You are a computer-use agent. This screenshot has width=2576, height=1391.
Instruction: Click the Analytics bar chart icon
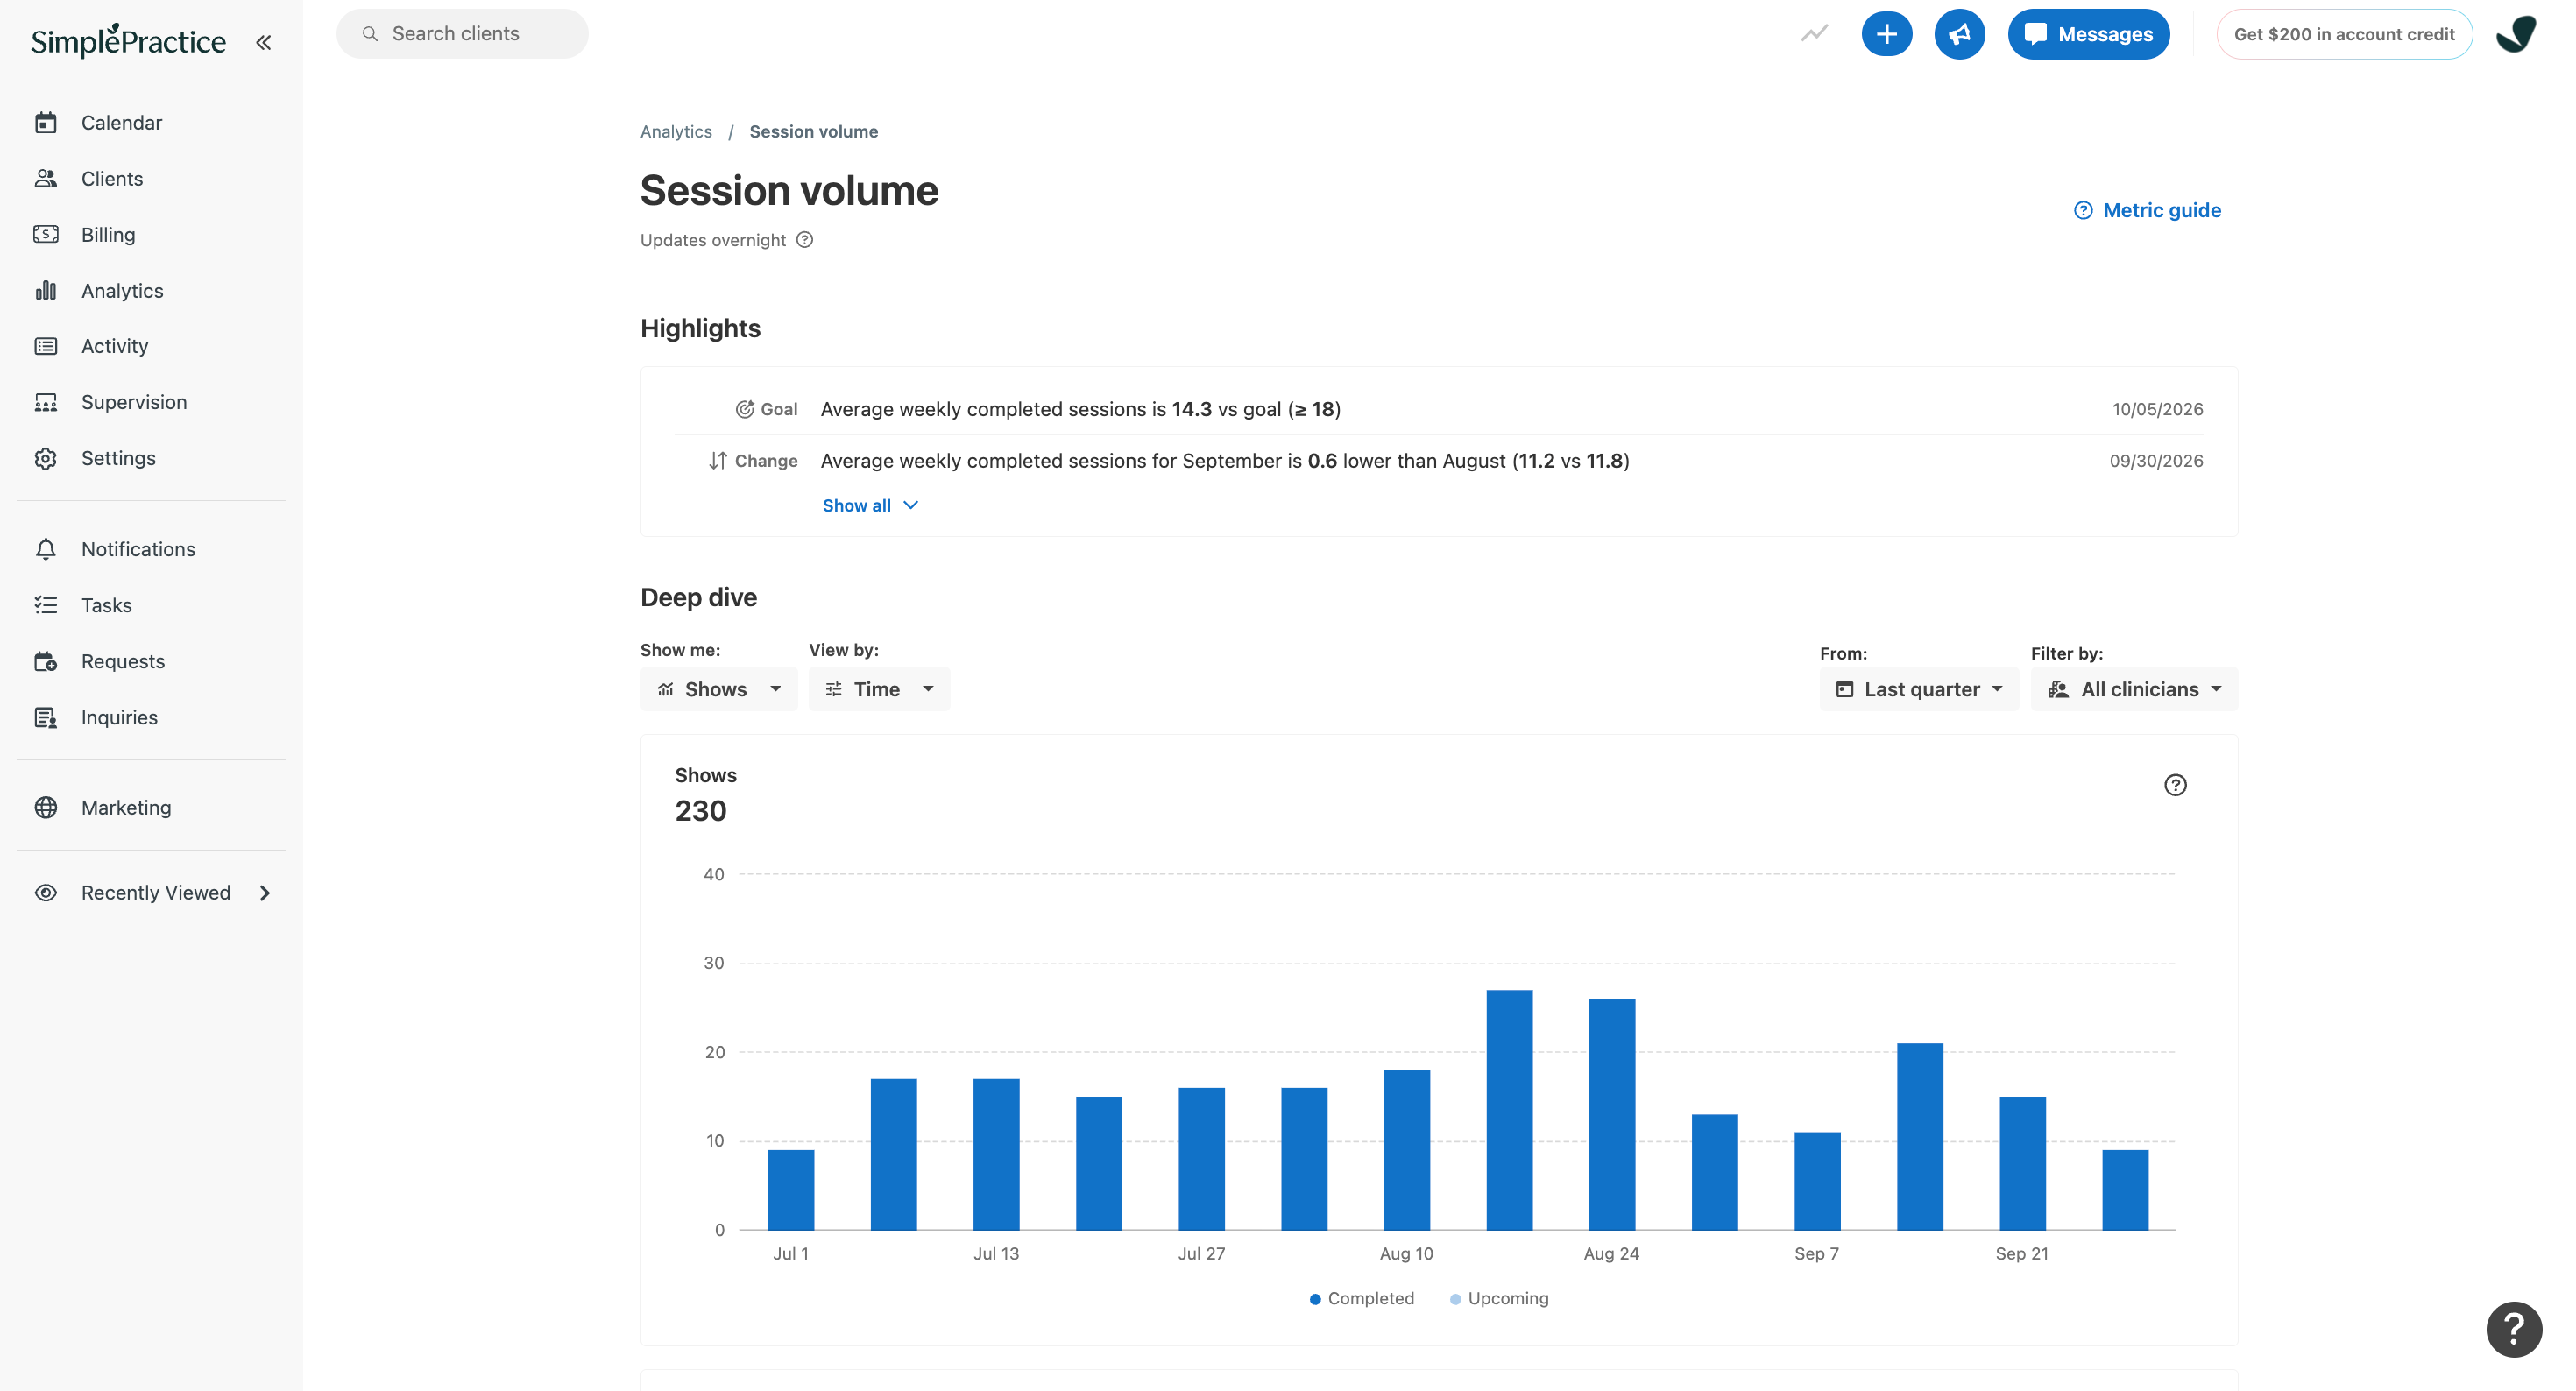click(x=46, y=291)
